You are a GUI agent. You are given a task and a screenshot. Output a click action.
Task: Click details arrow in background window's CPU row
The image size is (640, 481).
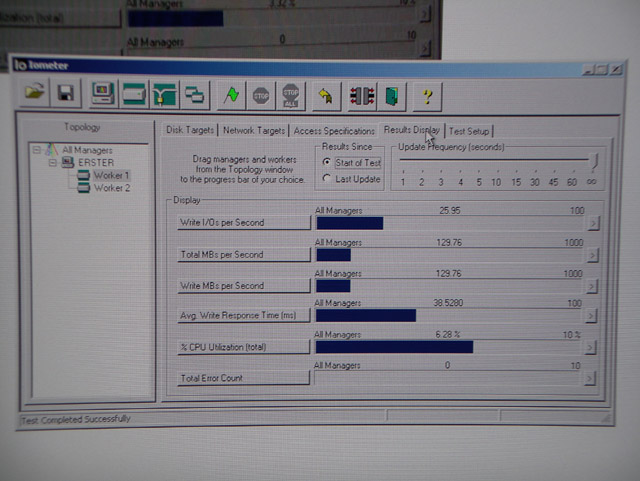pos(424,15)
